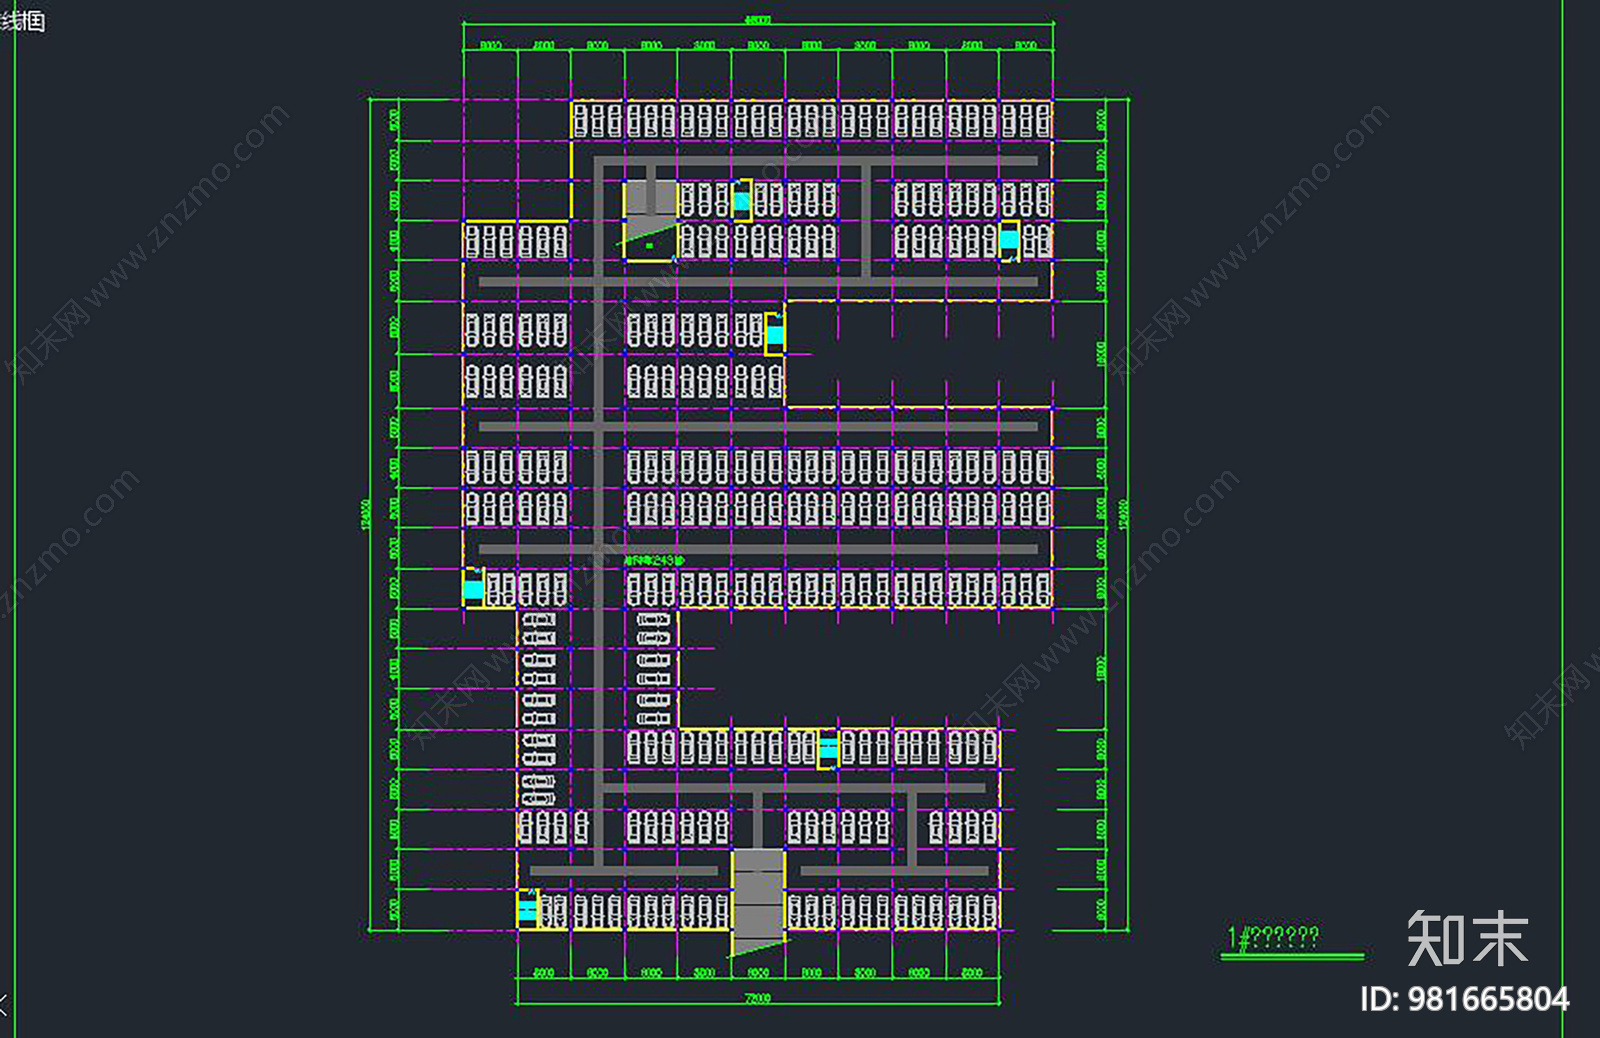Select the topmost cyan block near the upper ramp
Viewport: 1600px width, 1038px height.
click(741, 201)
